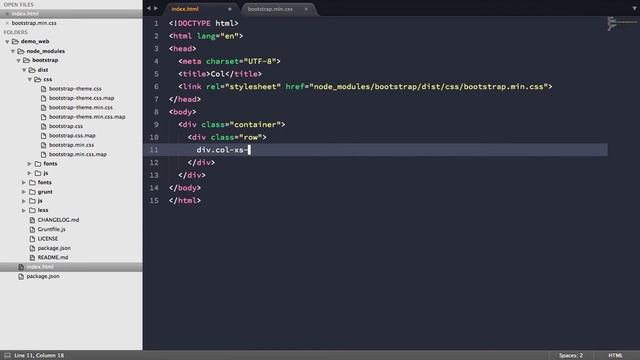Viewport: 640px width, 360px height.
Task: Switch to the bootstrap.min.css tab
Action: 270,9
